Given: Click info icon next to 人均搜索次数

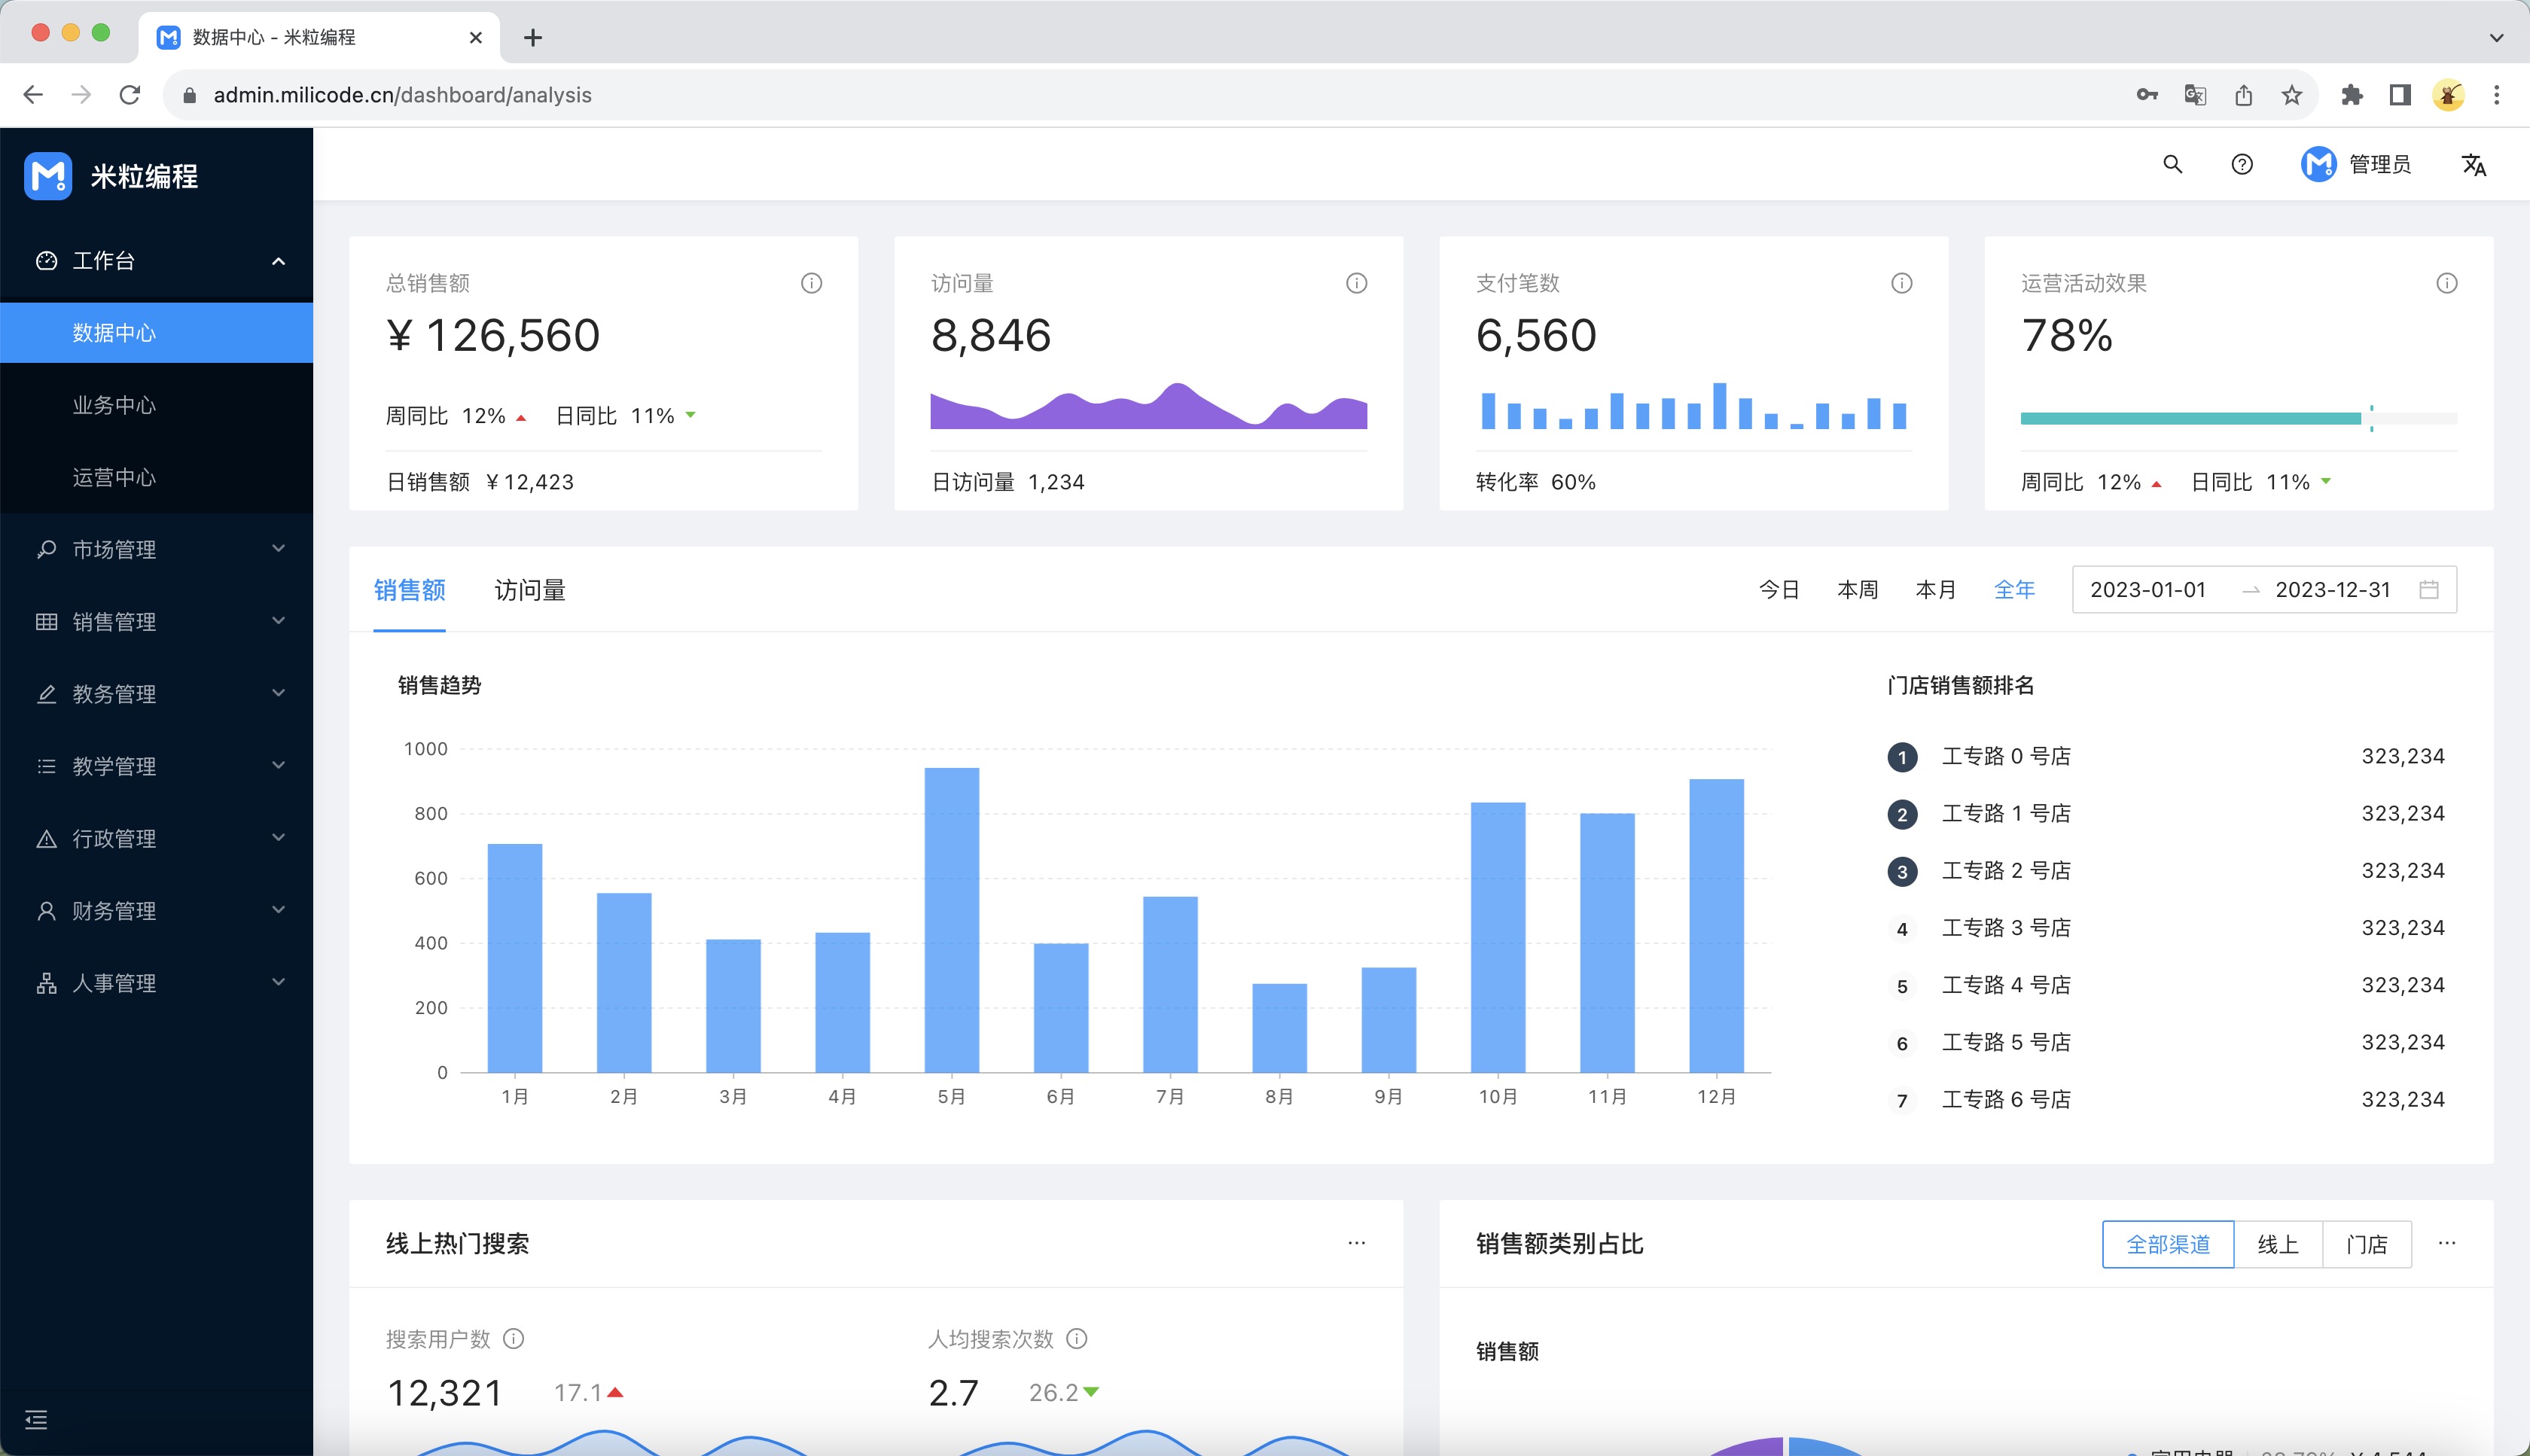Looking at the screenshot, I should tap(1077, 1338).
